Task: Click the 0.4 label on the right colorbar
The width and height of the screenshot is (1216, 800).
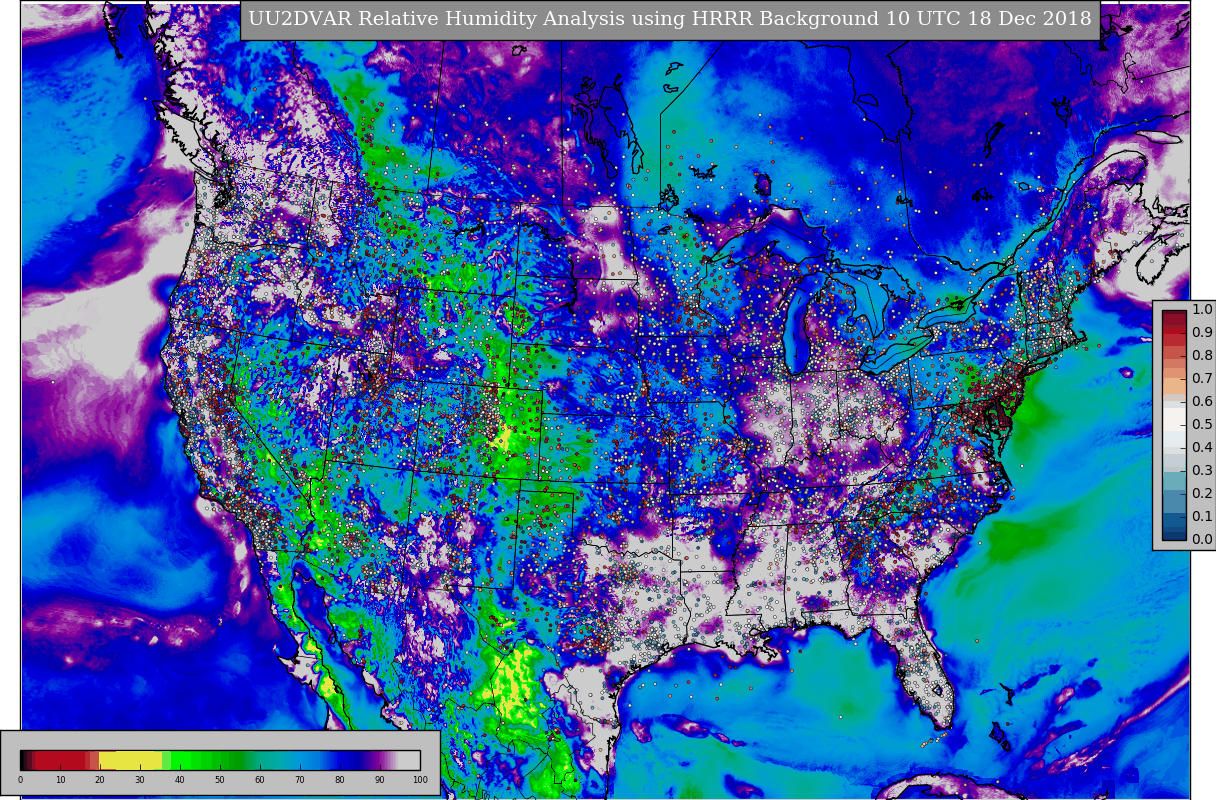Action: point(1202,447)
